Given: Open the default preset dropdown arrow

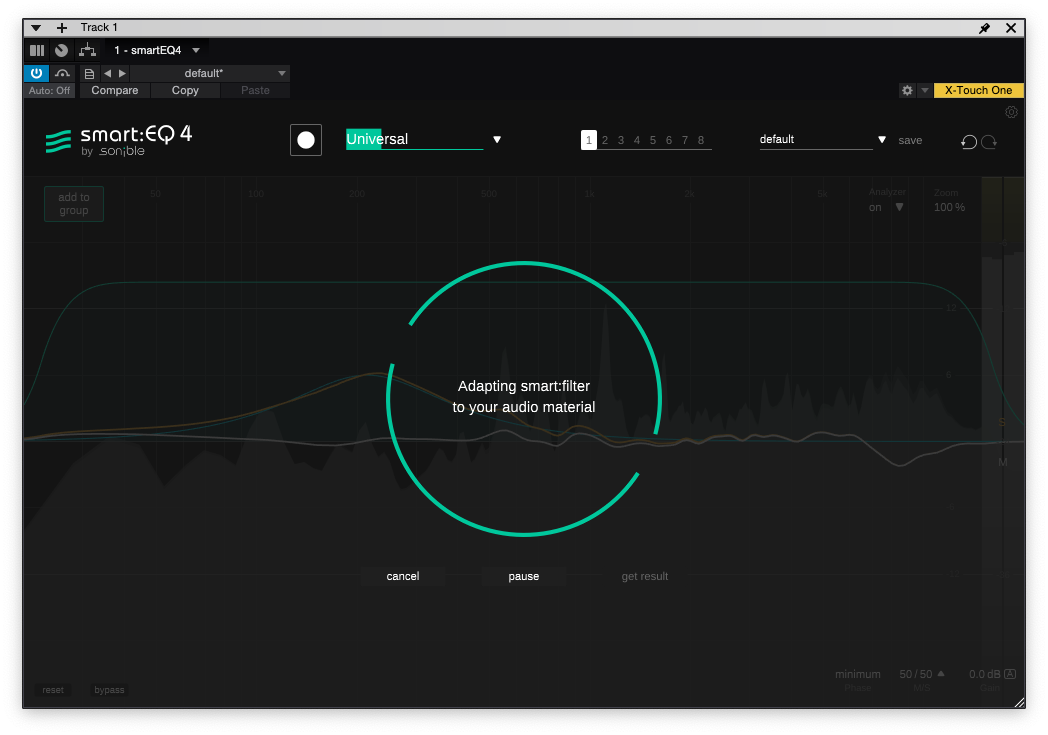Looking at the screenshot, I should pos(882,140).
